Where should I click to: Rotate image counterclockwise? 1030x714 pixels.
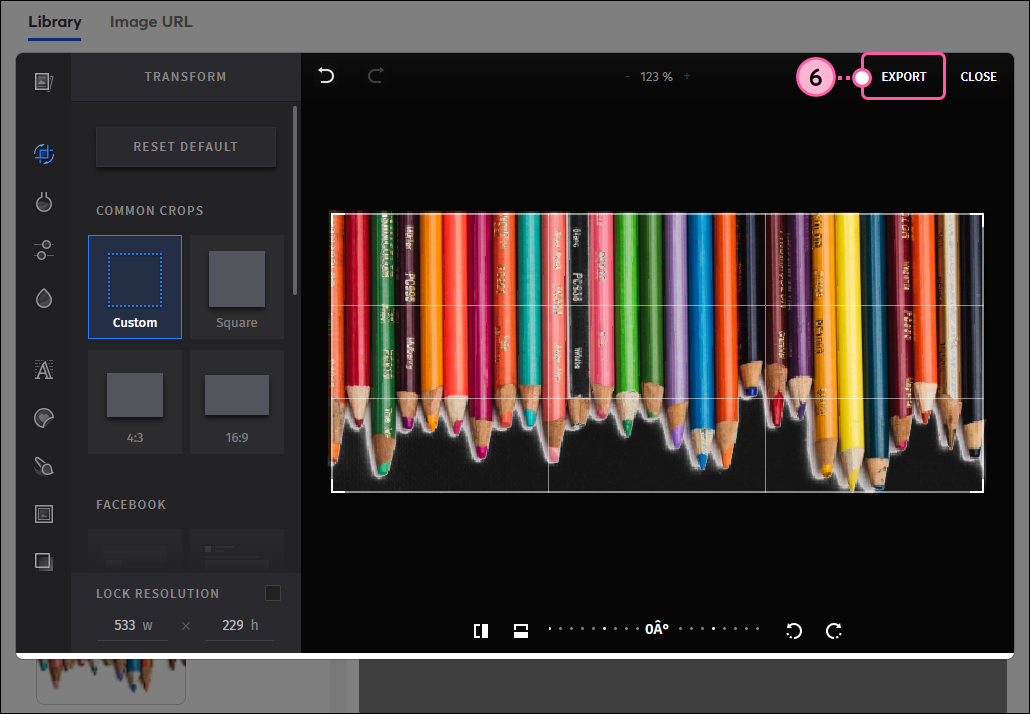794,631
